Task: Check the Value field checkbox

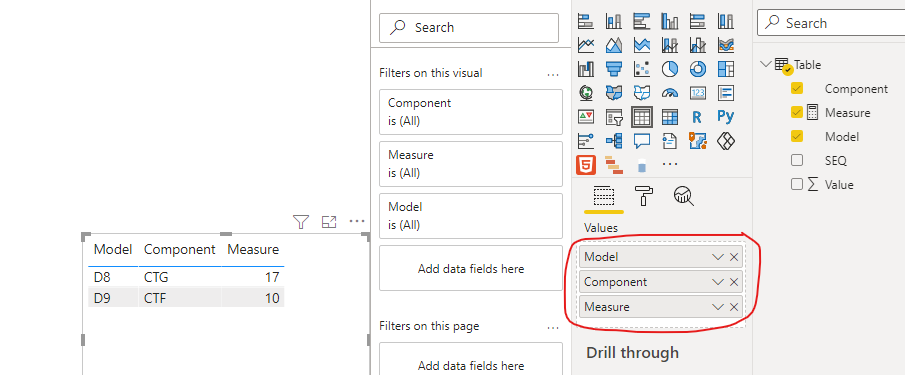Action: 797,185
